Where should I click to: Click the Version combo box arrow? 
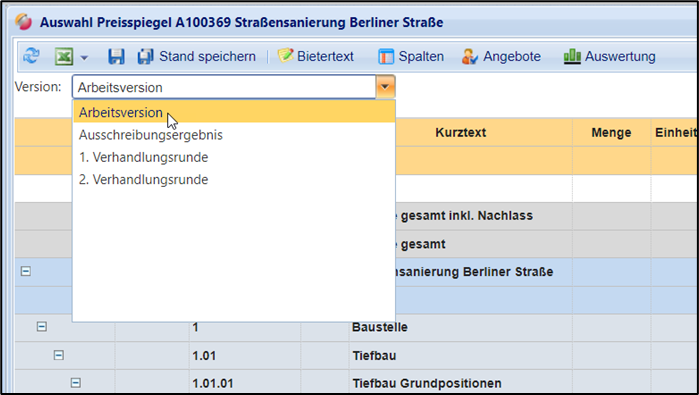coord(385,87)
